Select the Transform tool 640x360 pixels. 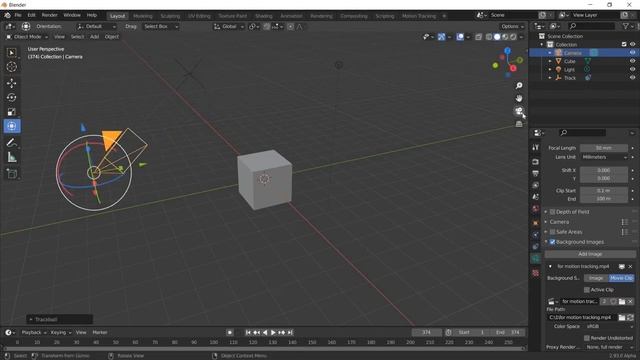11,126
